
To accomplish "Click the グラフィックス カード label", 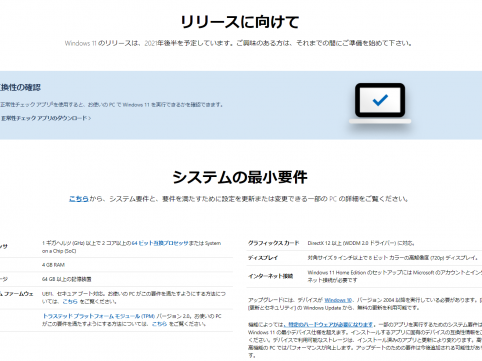I will tap(273, 243).
